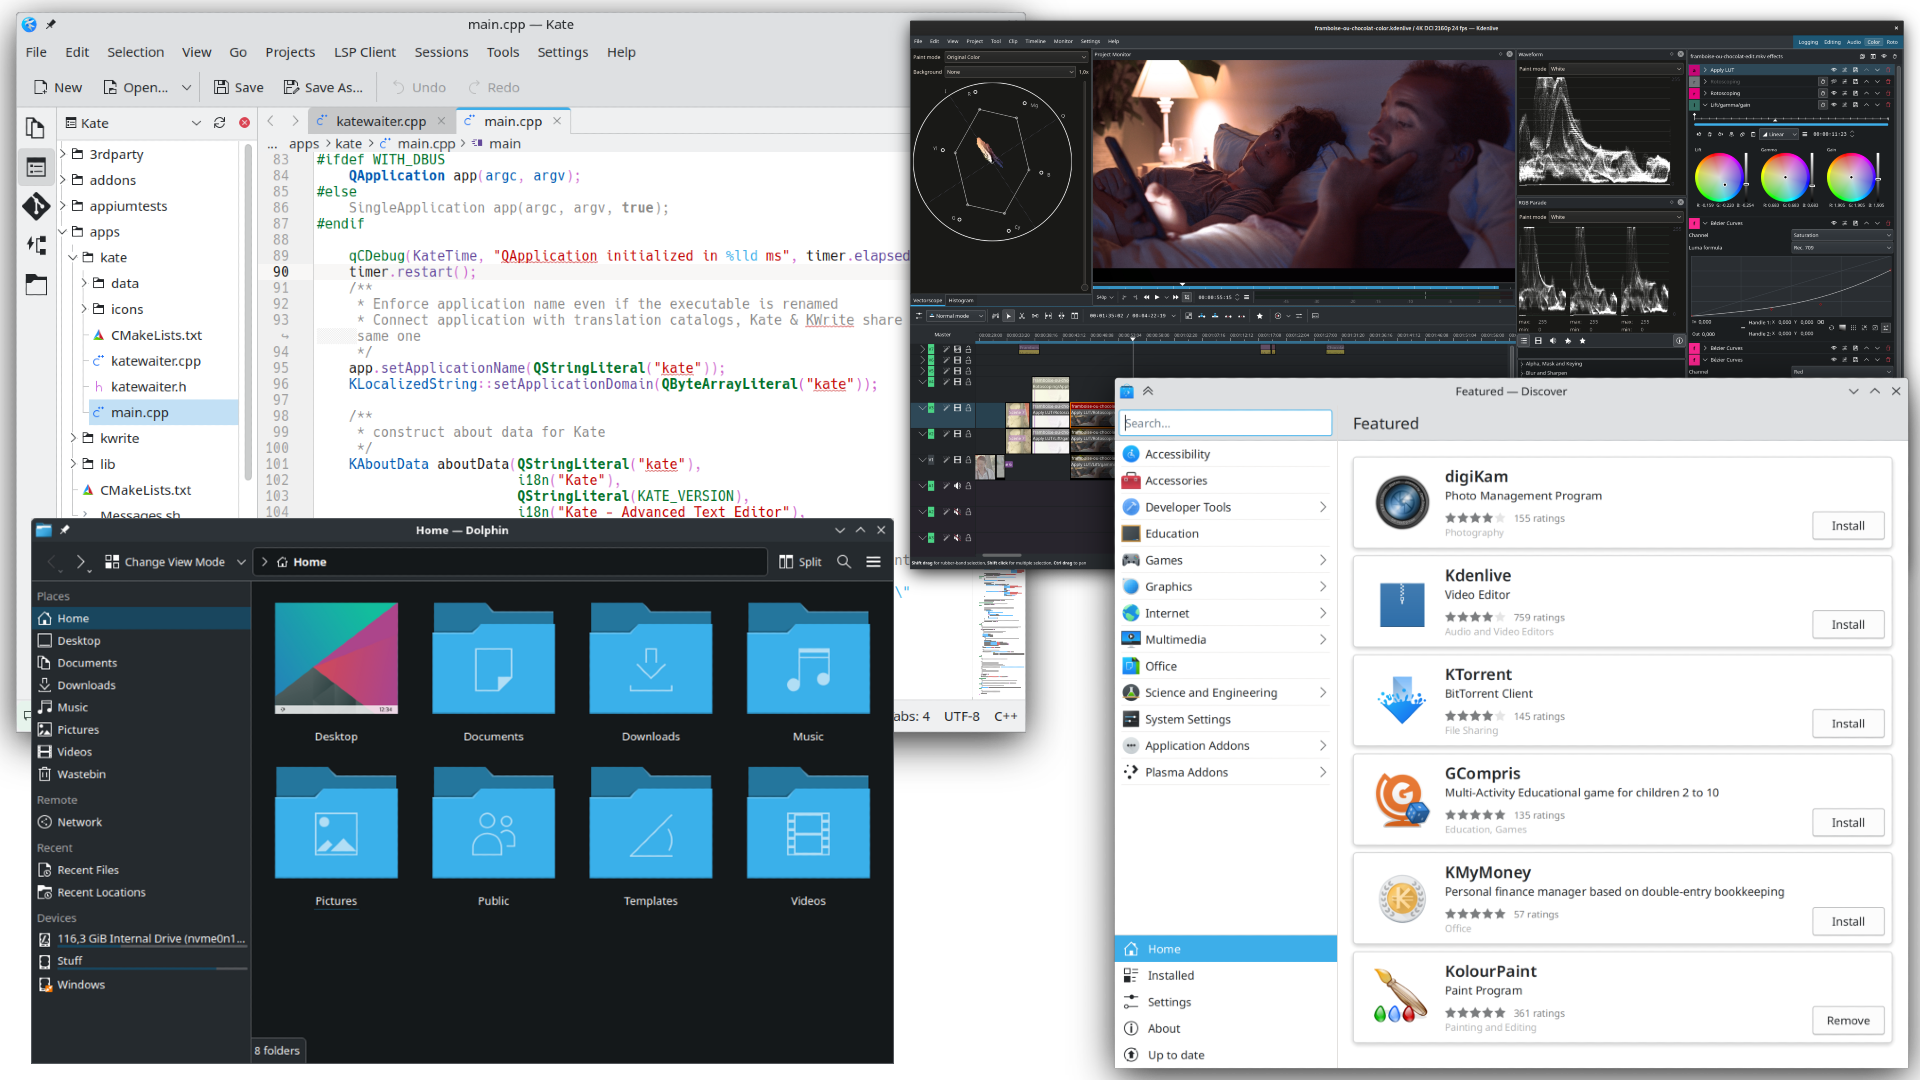
Task: Select the Downloads folder thumbnail in Dolphin
Action: pyautogui.click(x=651, y=659)
